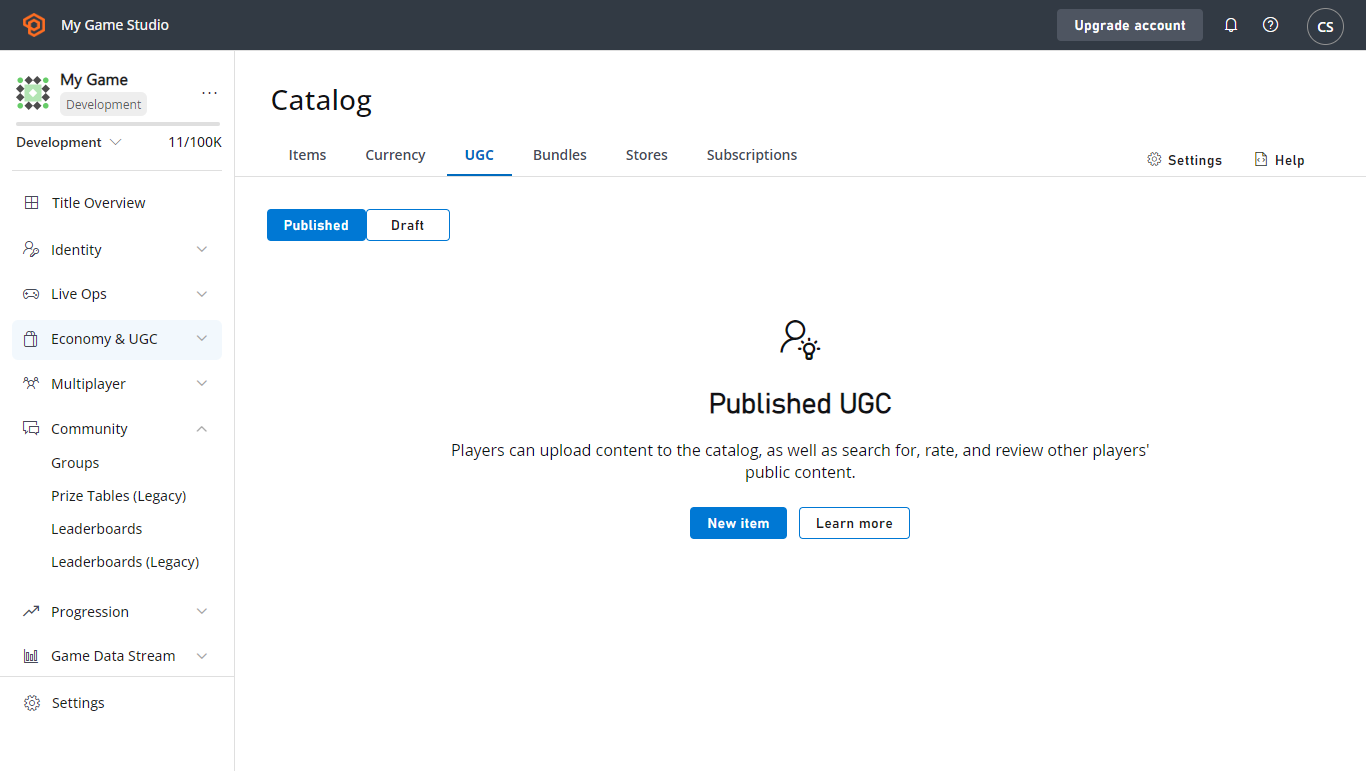Screen dimensions: 1366x771
Task: Click the Live Ops gamepad icon
Action: [x=31, y=294]
